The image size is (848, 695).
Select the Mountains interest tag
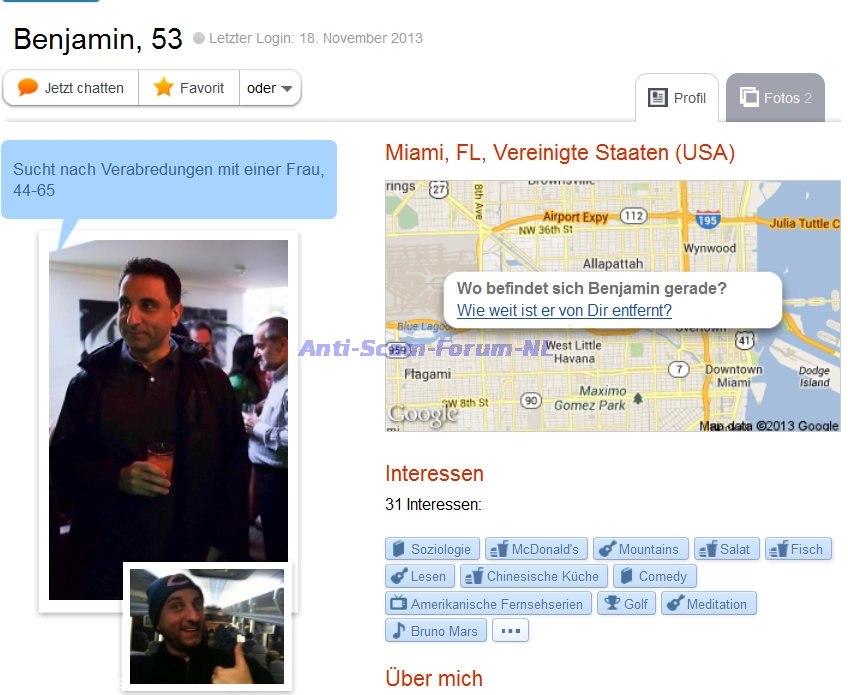(x=641, y=549)
